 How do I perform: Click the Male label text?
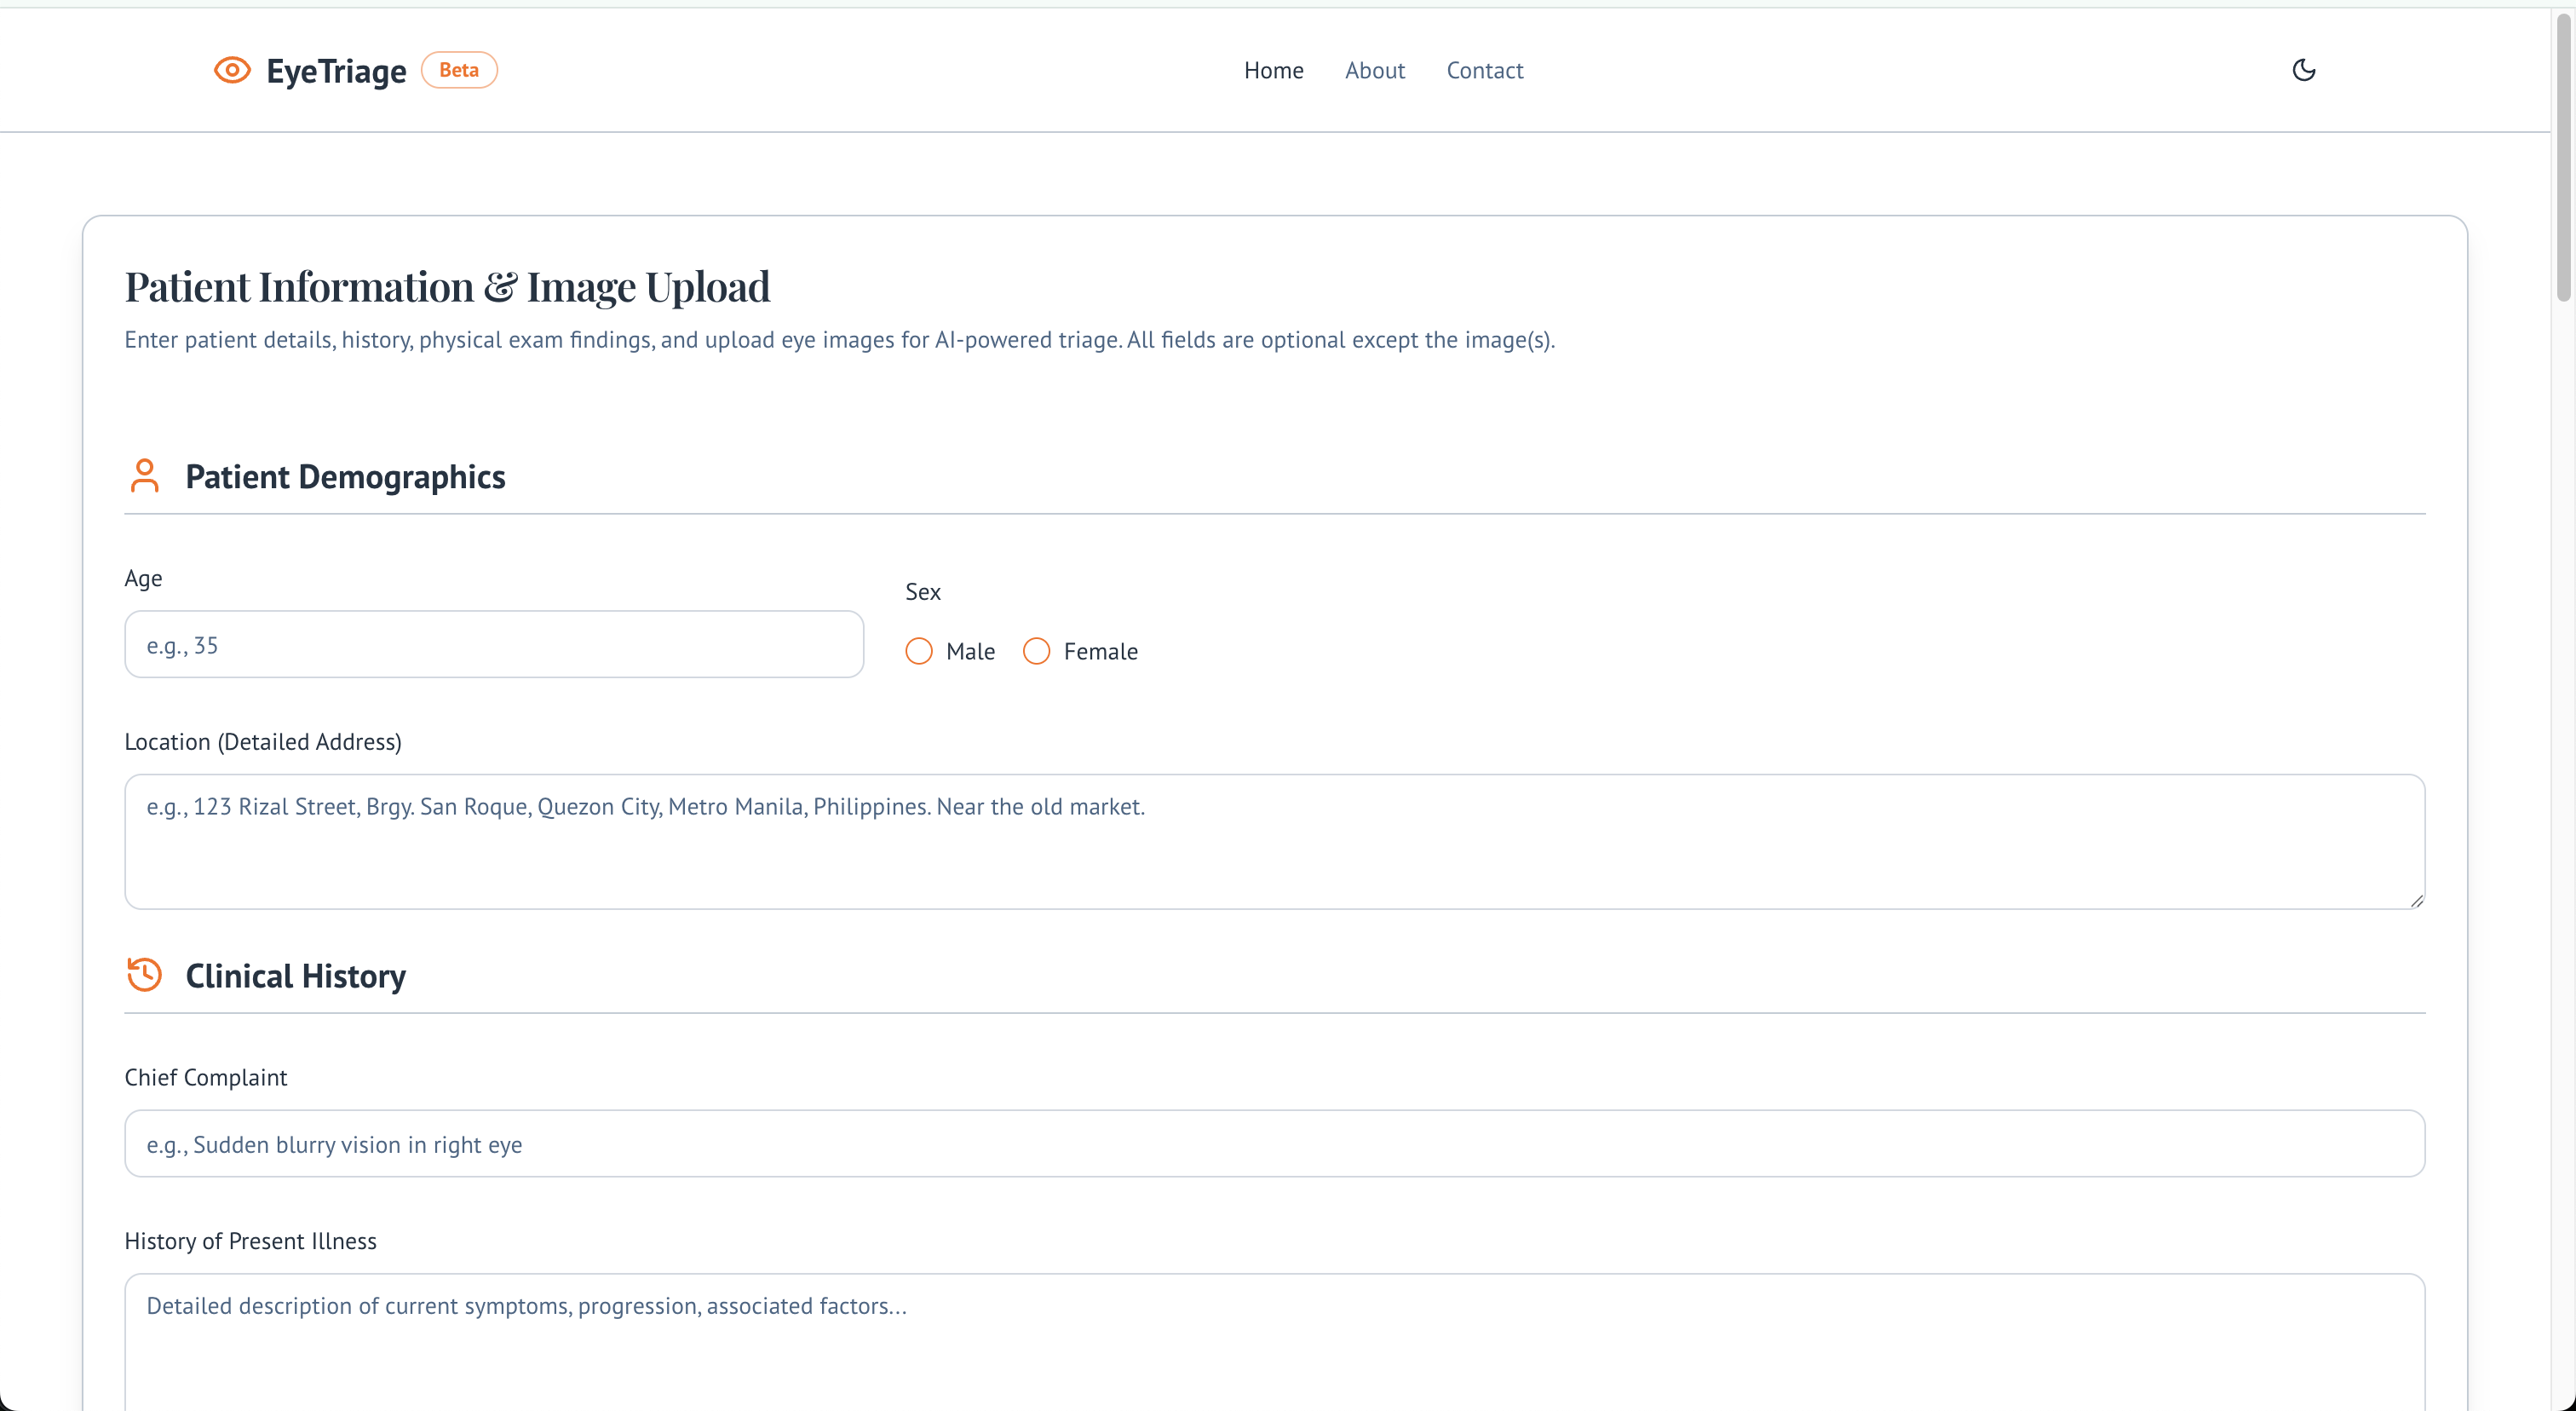coord(970,652)
